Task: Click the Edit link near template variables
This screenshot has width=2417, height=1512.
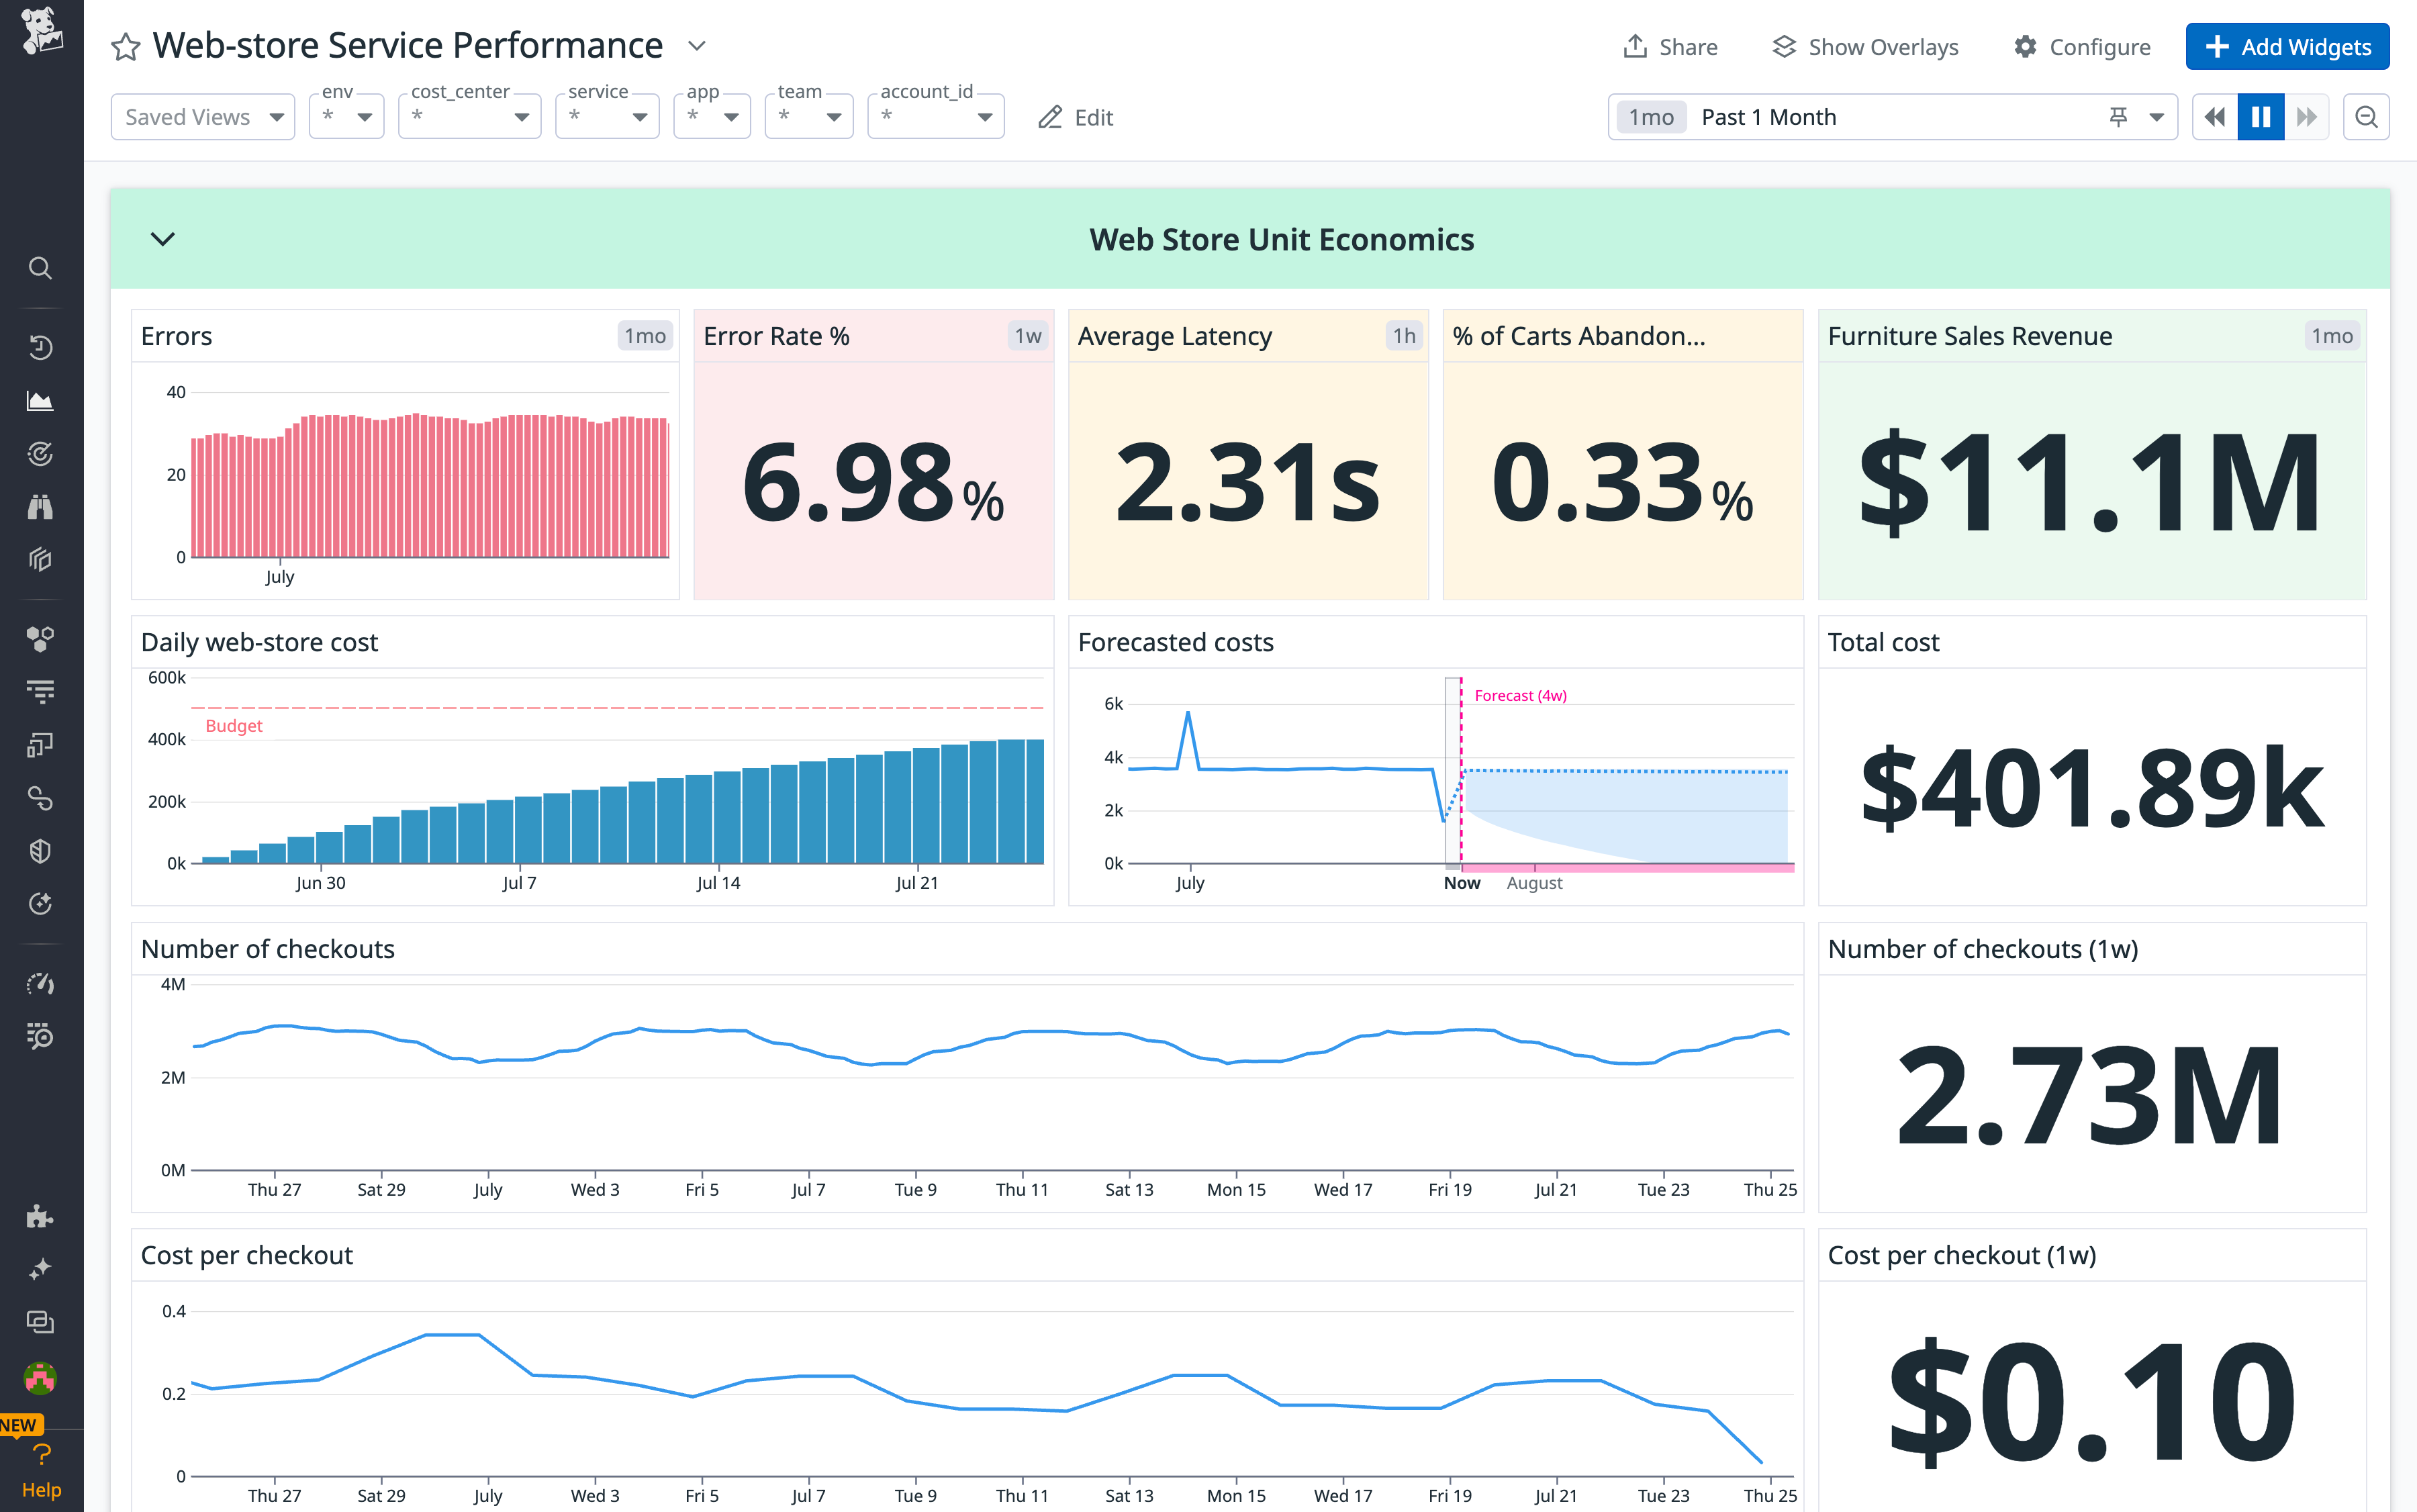Action: tap(1077, 117)
